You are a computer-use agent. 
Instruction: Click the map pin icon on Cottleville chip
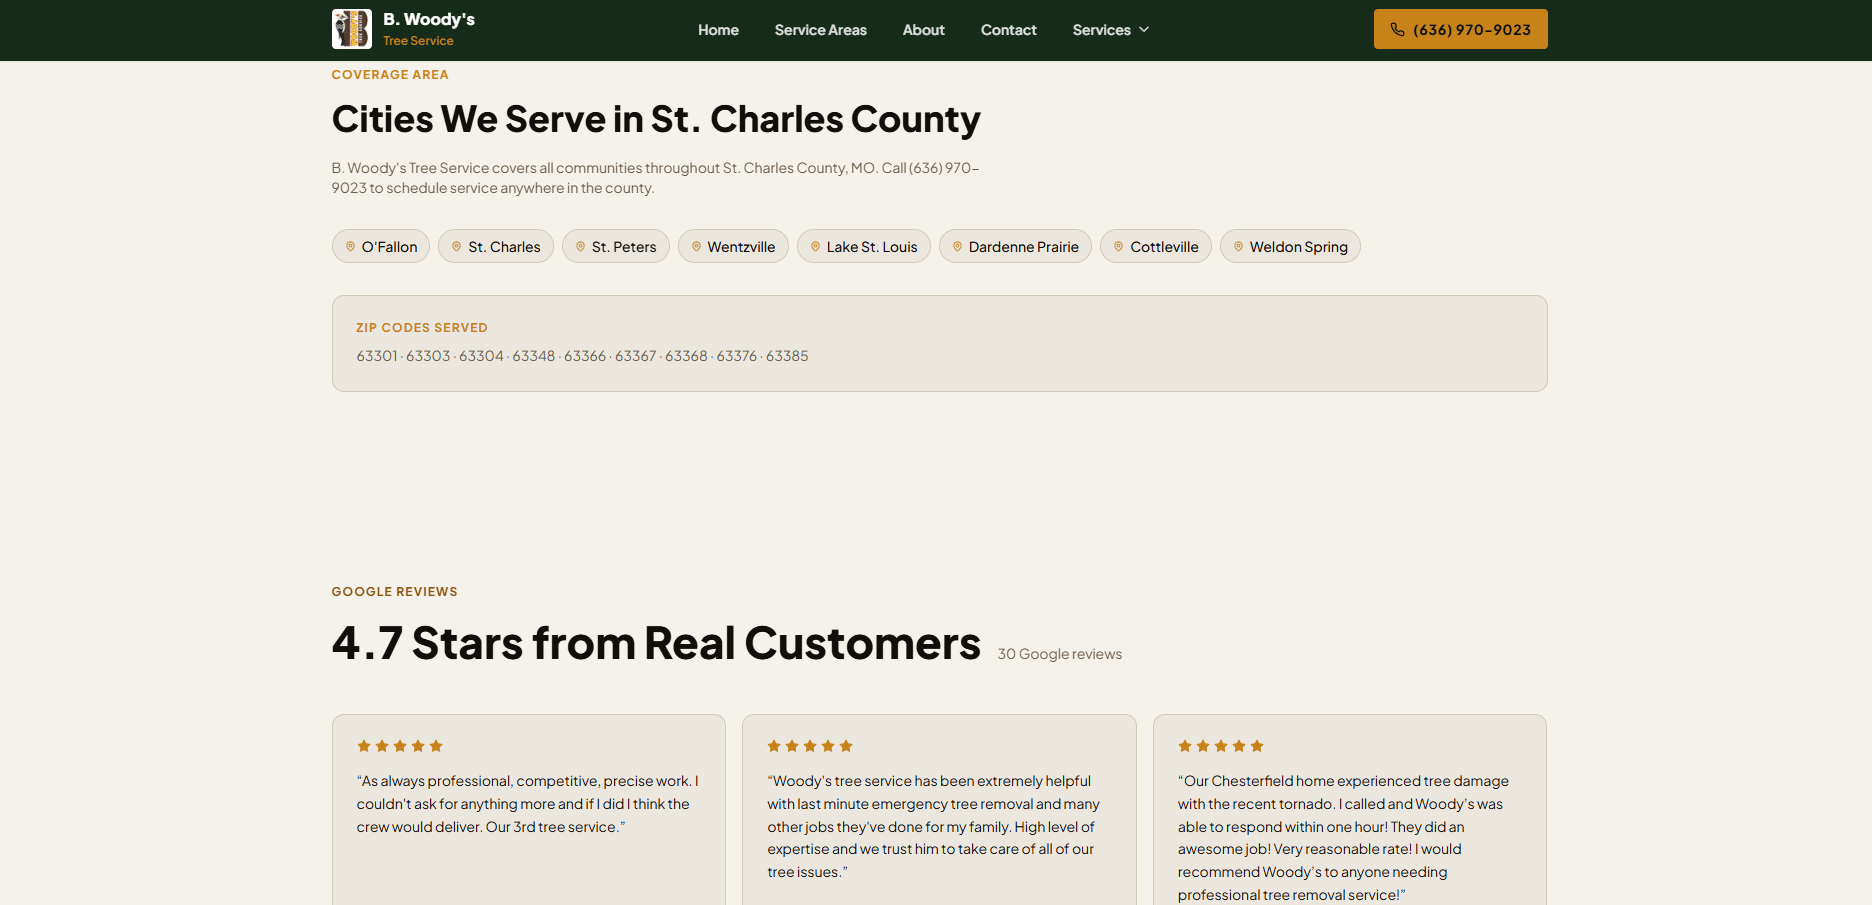pyautogui.click(x=1118, y=246)
